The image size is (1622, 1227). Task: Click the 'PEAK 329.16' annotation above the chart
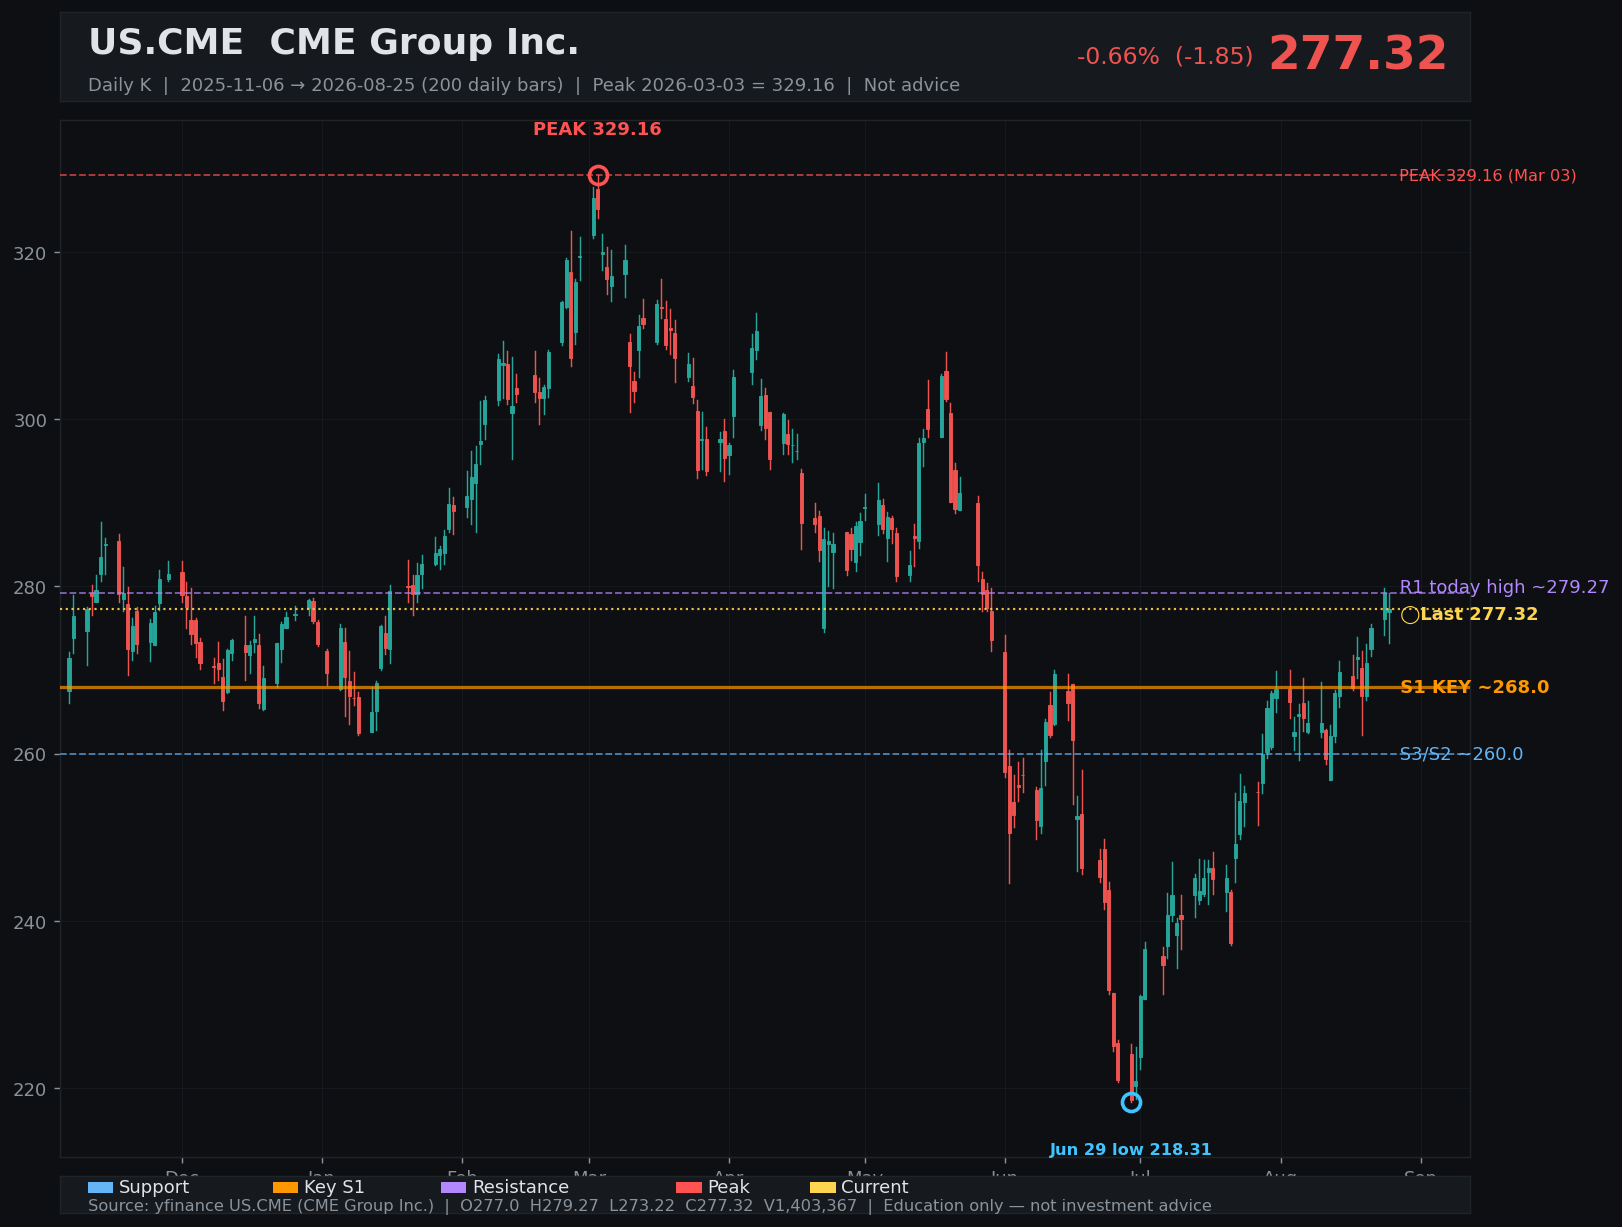tap(597, 129)
